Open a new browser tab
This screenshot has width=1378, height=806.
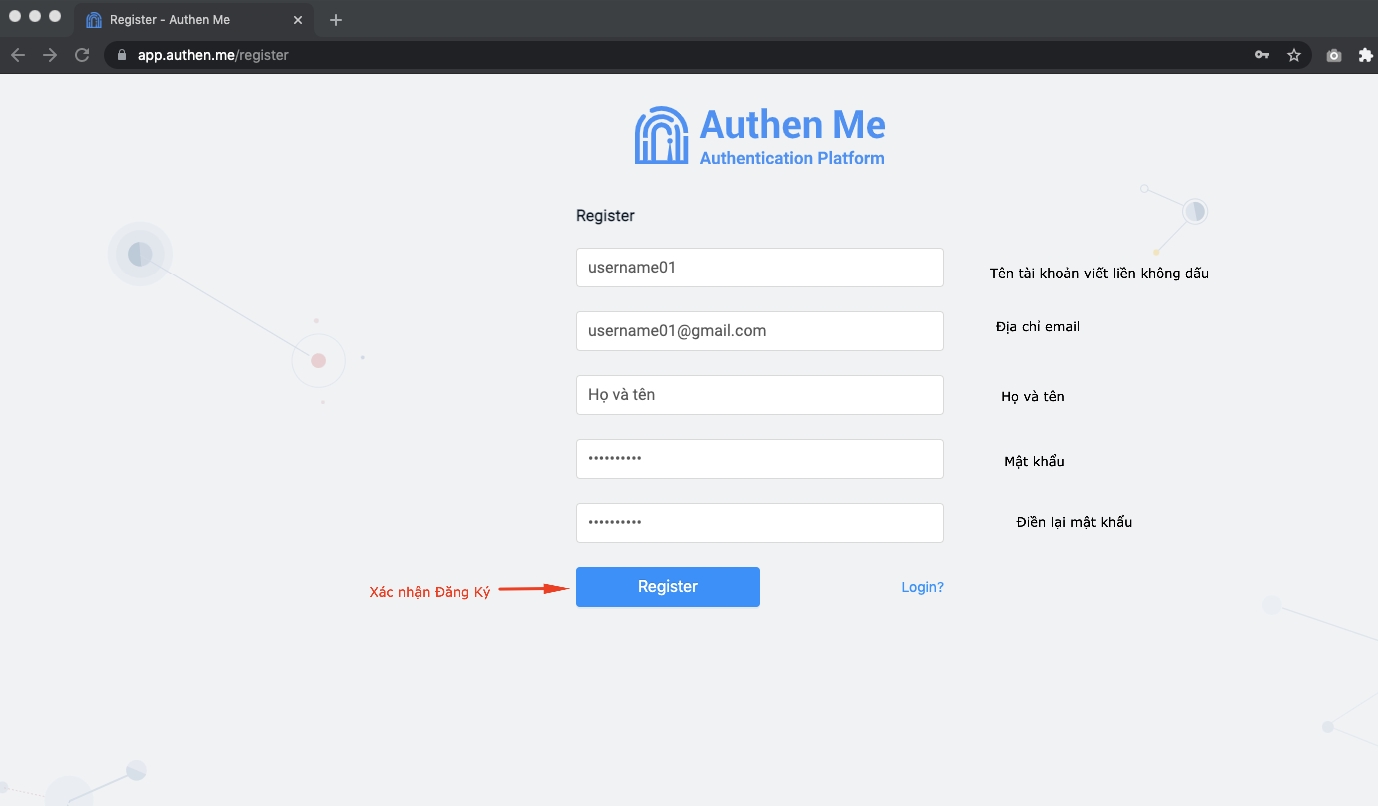[x=336, y=20]
